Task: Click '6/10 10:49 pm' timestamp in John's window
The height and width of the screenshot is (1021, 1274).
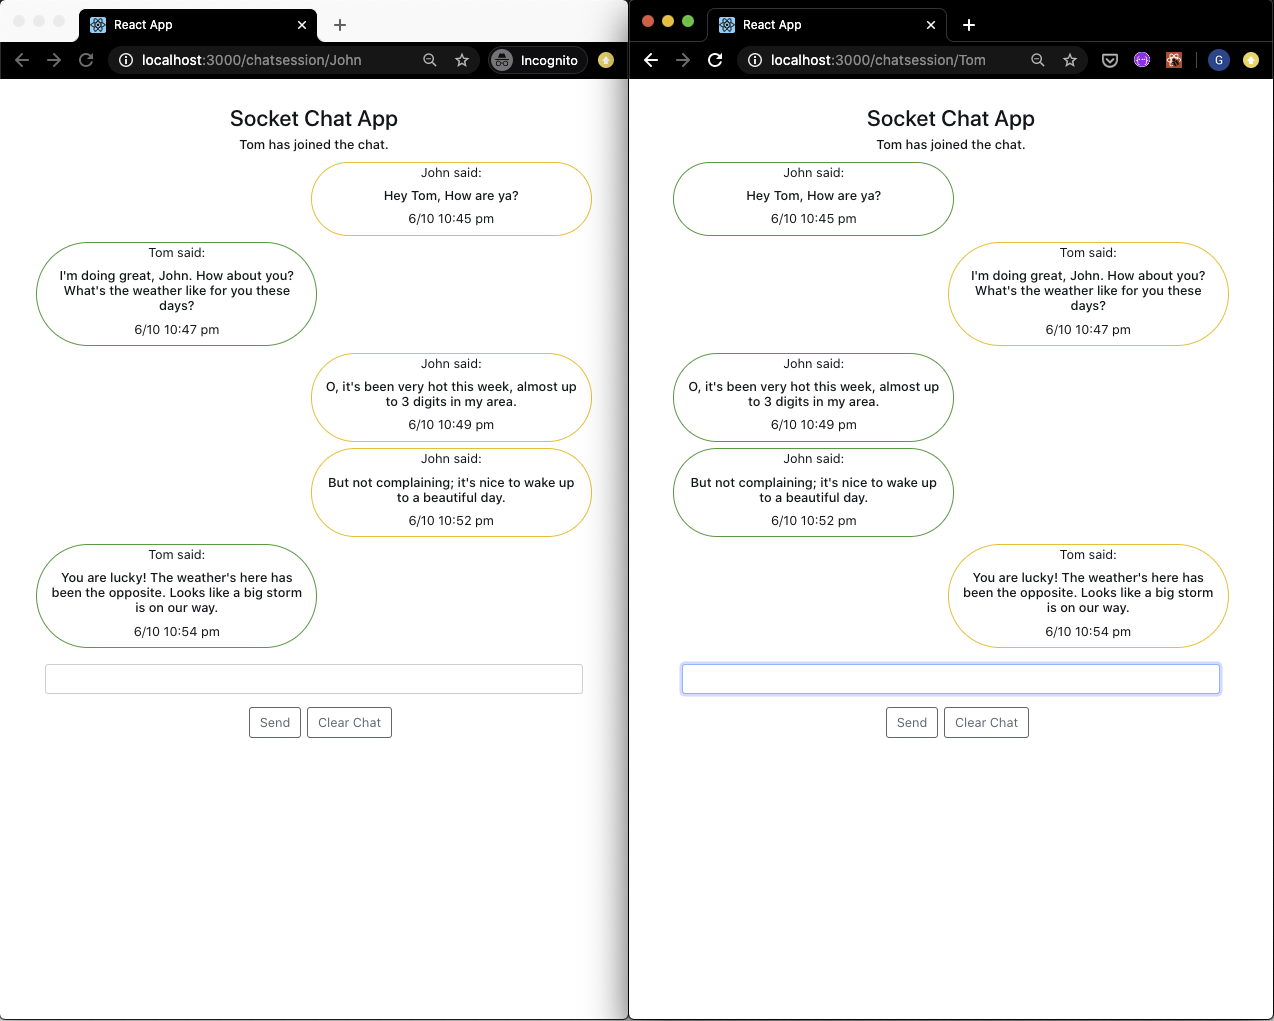Action: 451,425
